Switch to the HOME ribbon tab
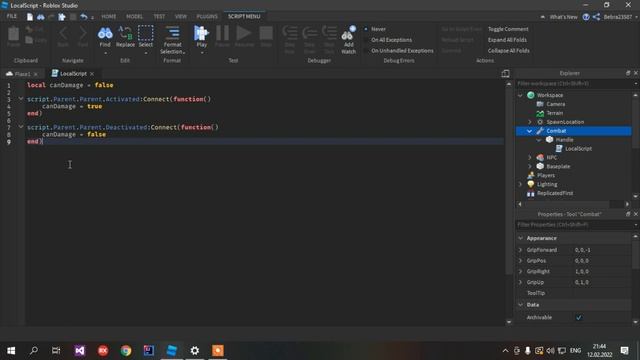Viewport: 640px width, 360px height. tap(109, 17)
